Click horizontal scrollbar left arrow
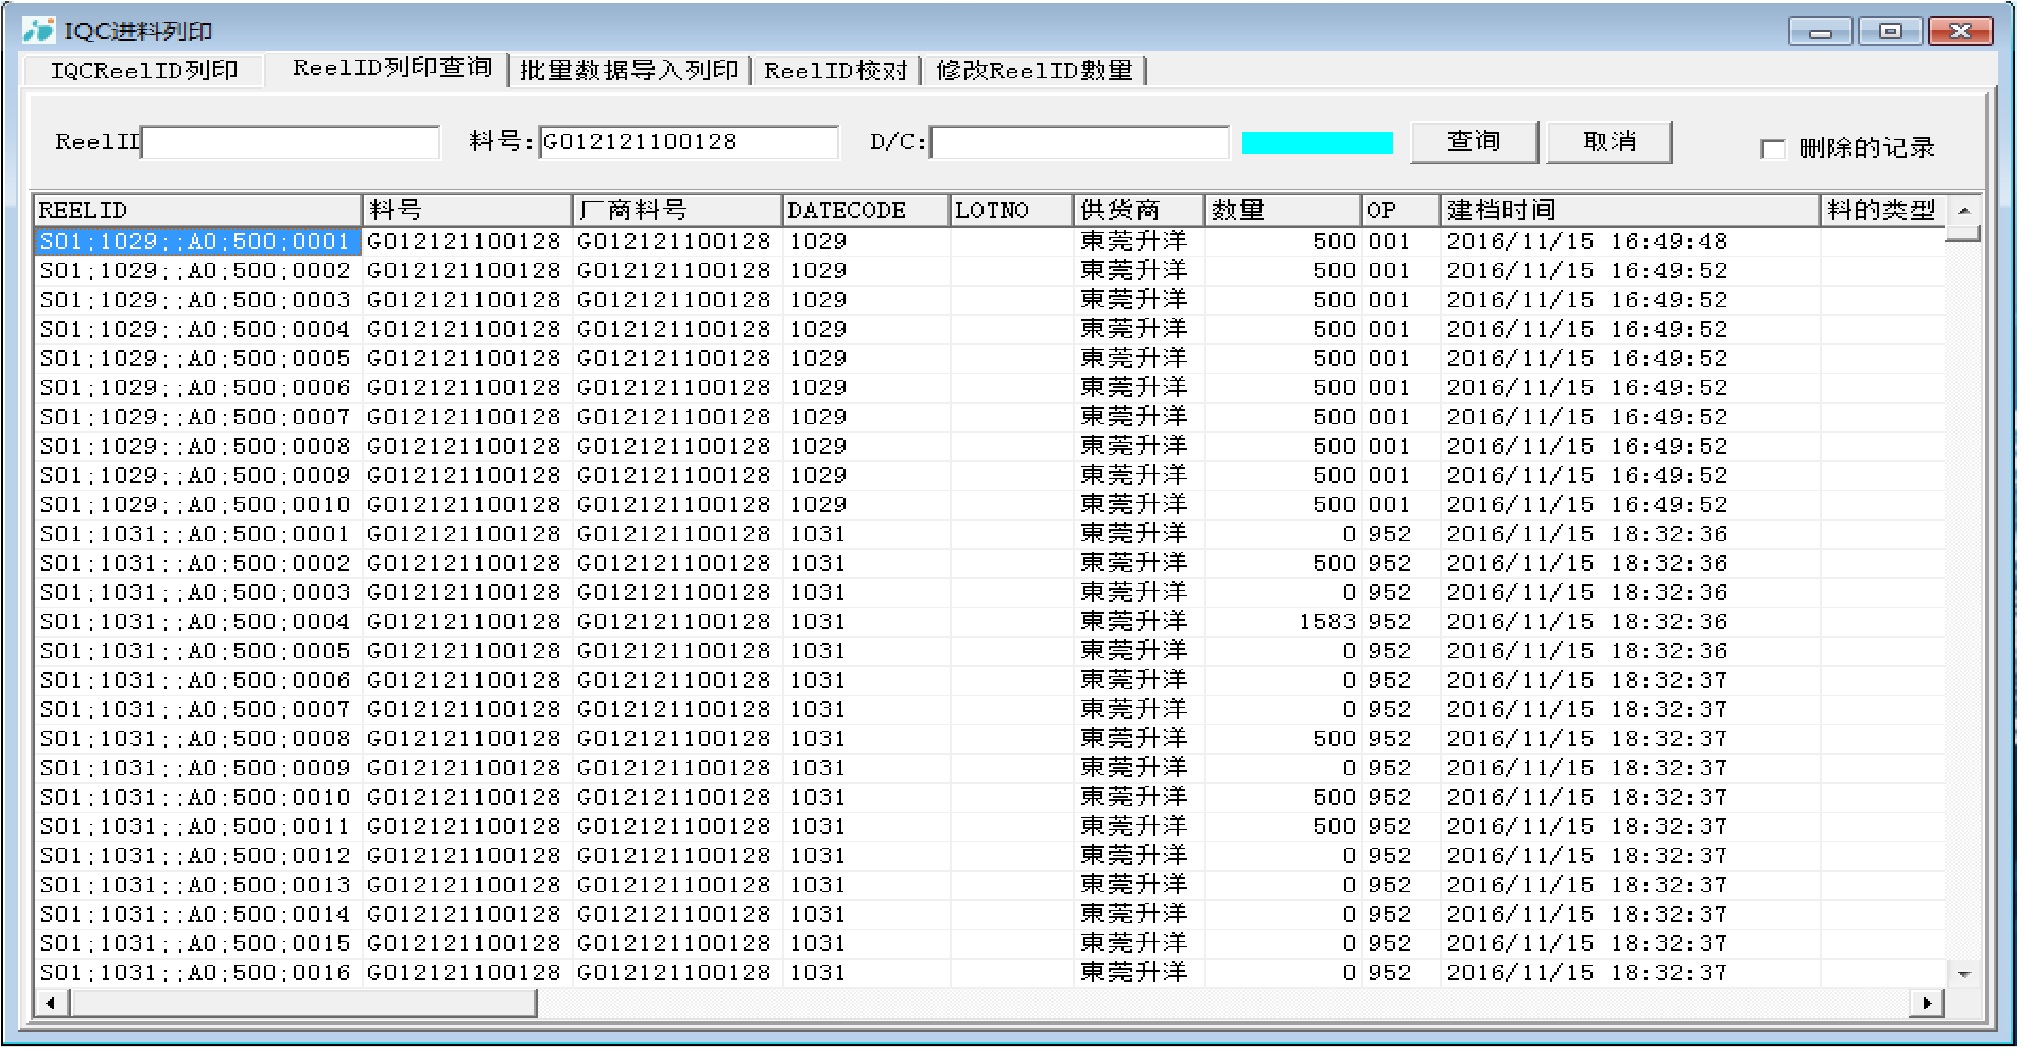The width and height of the screenshot is (2022, 1058). click(x=51, y=1002)
